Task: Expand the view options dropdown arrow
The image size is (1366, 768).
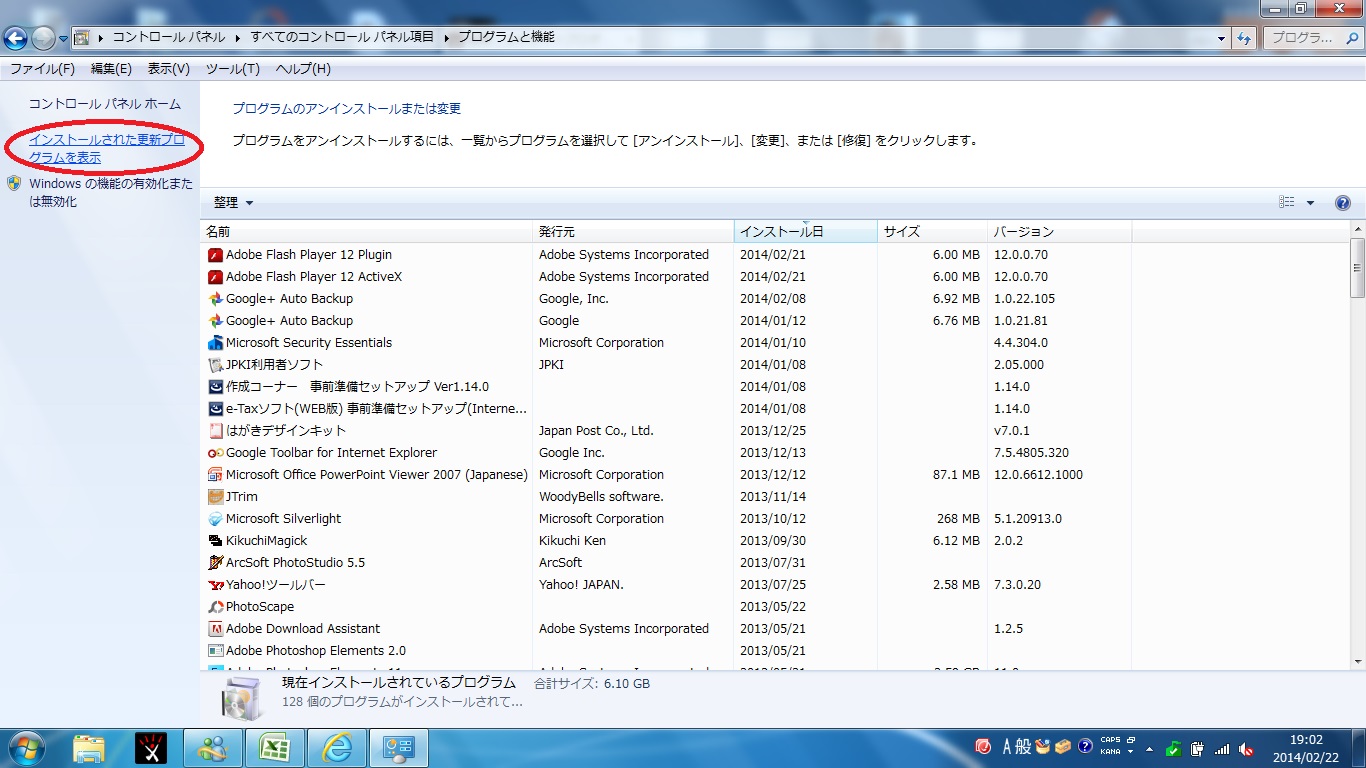Action: tap(1310, 203)
